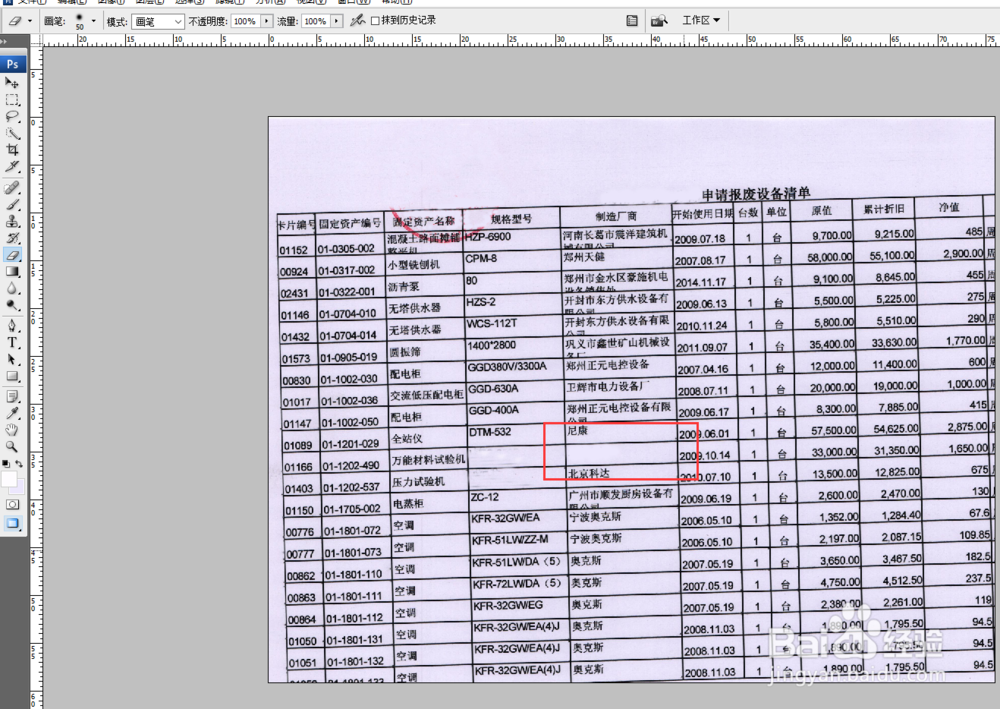
Task: Open the 流量 flow slider arrow
Action: tap(336, 22)
